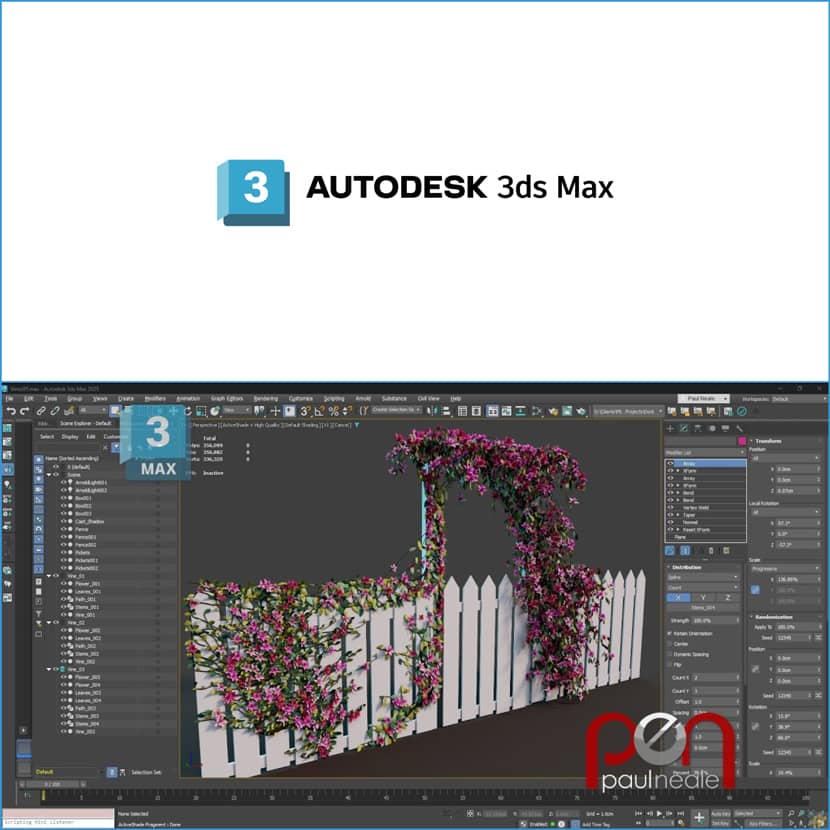Open the Rendering menu

pos(266,399)
